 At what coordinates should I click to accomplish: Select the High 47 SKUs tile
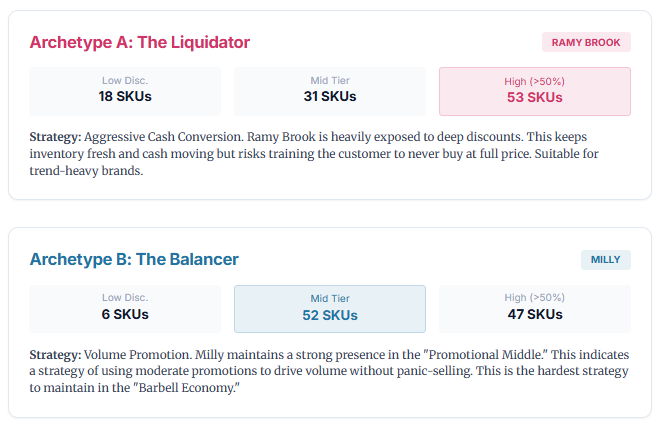click(x=535, y=309)
